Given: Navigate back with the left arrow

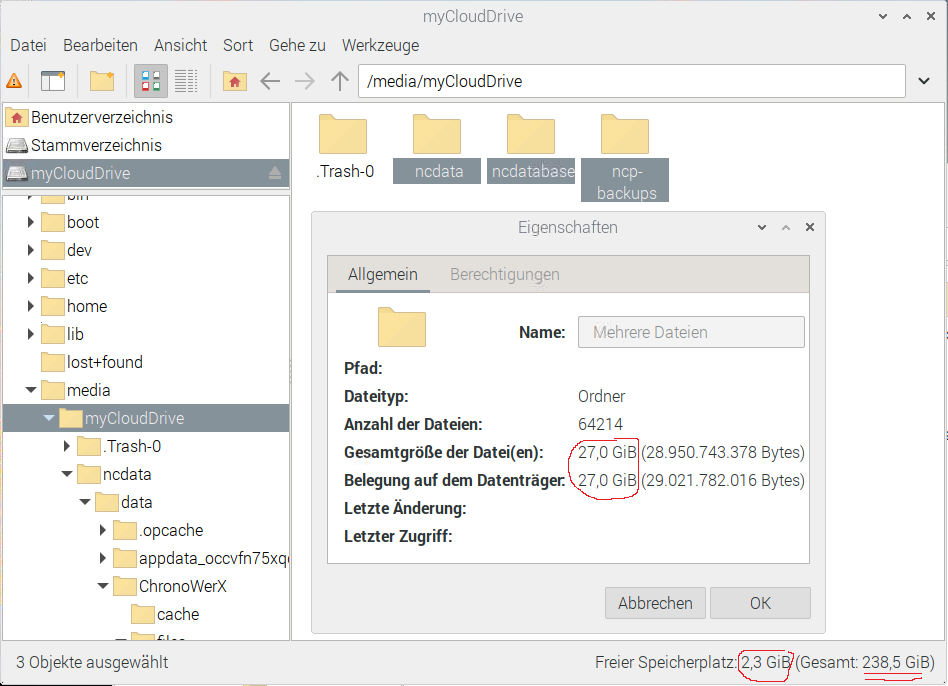Looking at the screenshot, I should point(270,81).
